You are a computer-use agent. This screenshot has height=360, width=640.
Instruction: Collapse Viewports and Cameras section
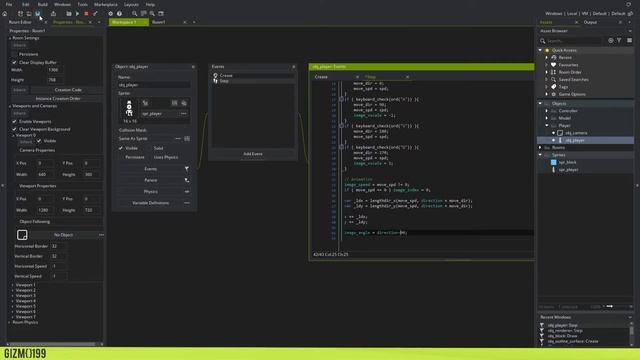click(10, 106)
